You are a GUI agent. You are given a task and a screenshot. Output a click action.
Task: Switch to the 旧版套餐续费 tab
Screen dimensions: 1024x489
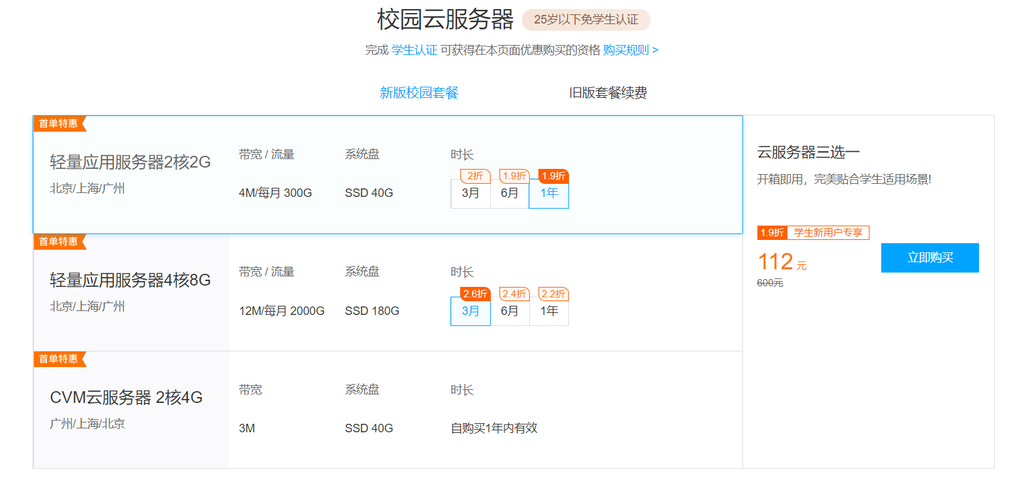608,93
